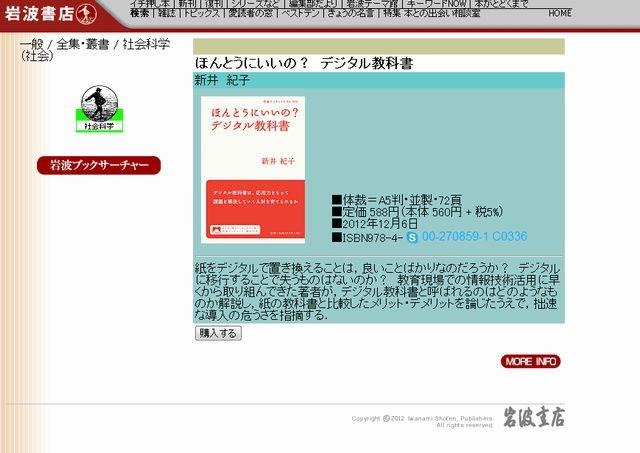Click the 岩波ブックサーチャー button
The width and height of the screenshot is (640, 453).
tap(99, 165)
